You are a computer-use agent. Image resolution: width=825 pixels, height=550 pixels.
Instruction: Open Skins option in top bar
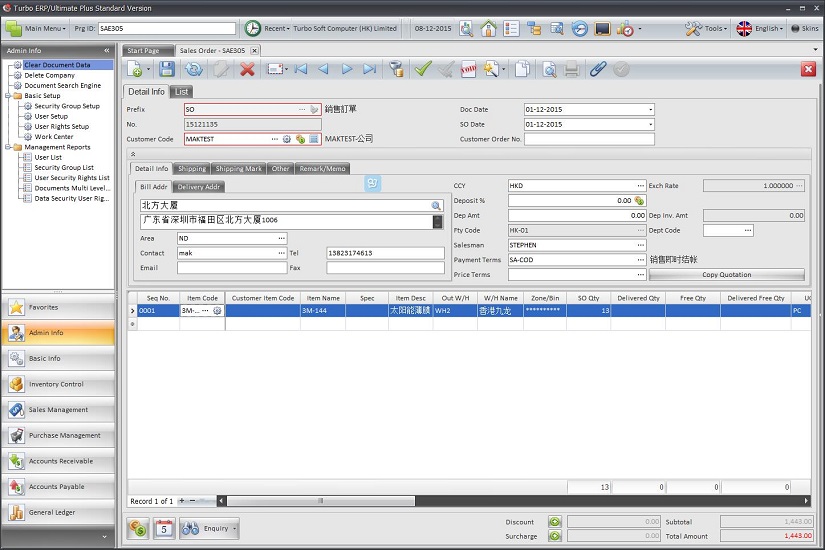[x=805, y=28]
